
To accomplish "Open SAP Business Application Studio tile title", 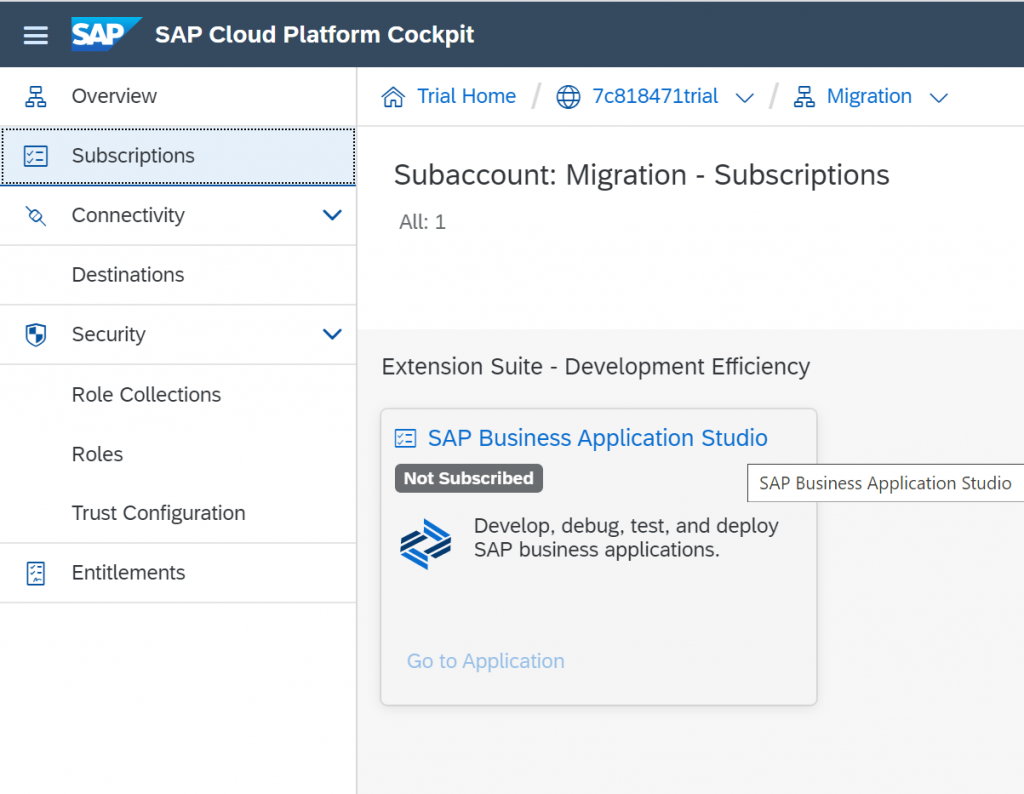I will (x=598, y=438).
